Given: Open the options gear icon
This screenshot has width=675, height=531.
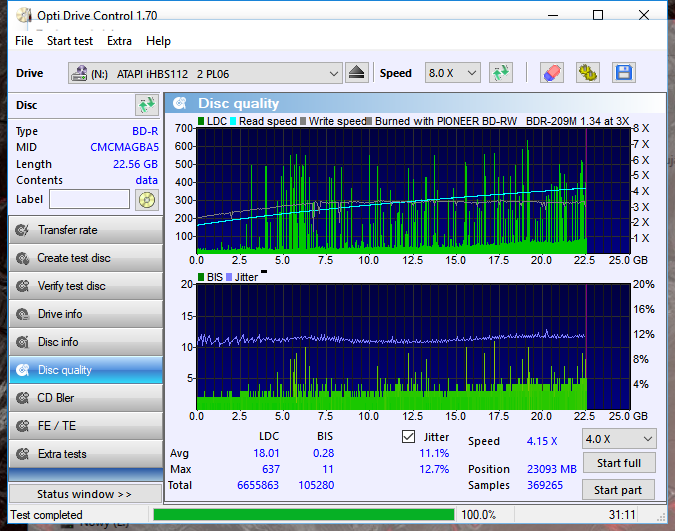Looking at the screenshot, I should tap(588, 73).
